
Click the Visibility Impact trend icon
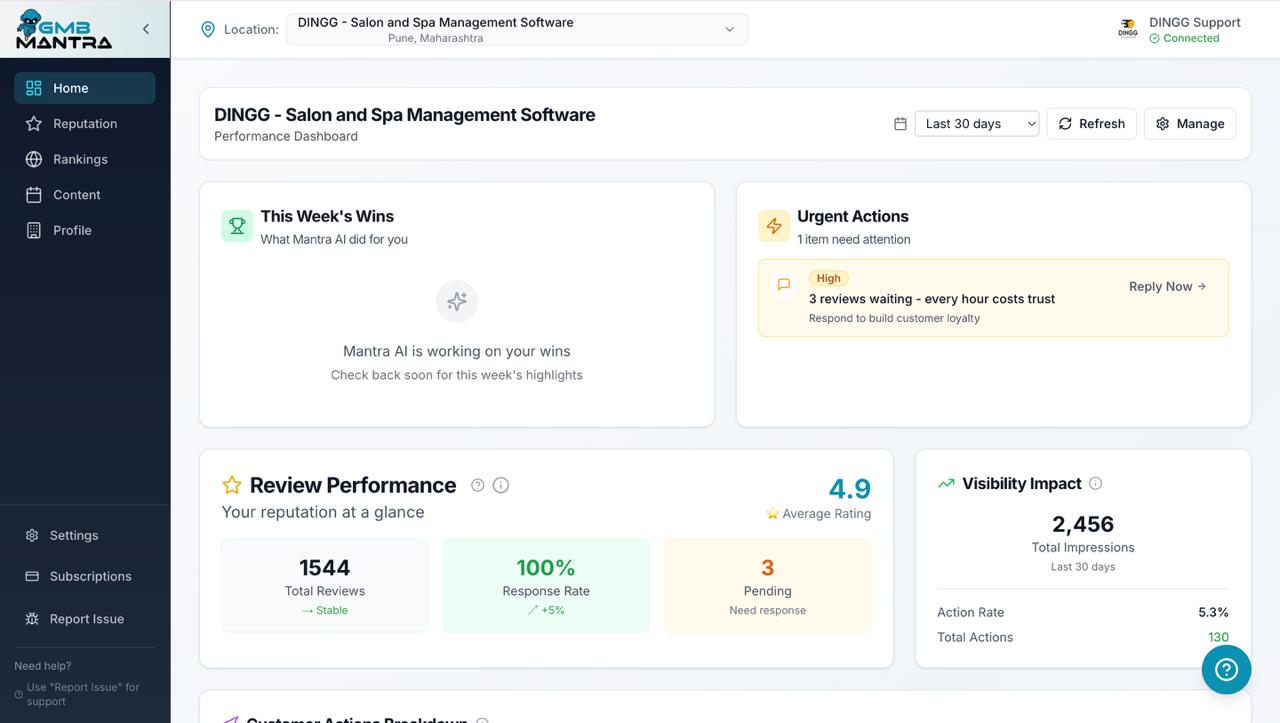pyautogui.click(x=946, y=484)
